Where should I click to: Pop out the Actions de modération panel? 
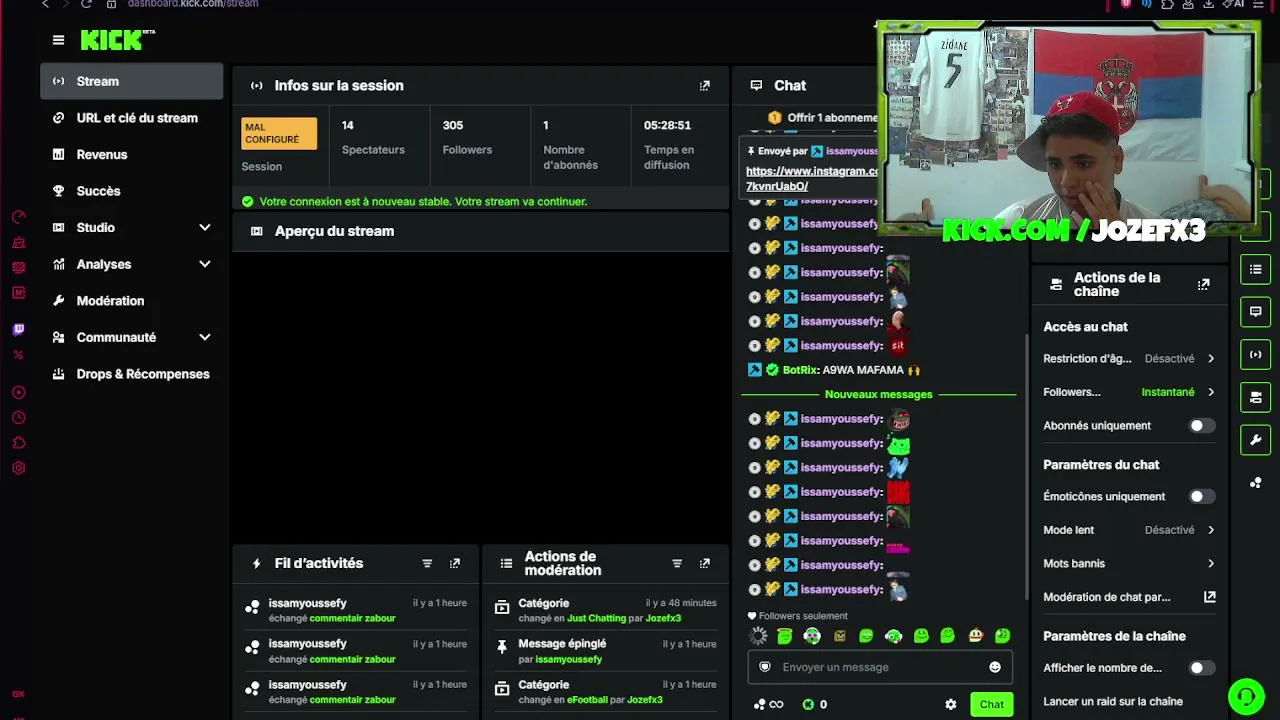click(x=705, y=564)
